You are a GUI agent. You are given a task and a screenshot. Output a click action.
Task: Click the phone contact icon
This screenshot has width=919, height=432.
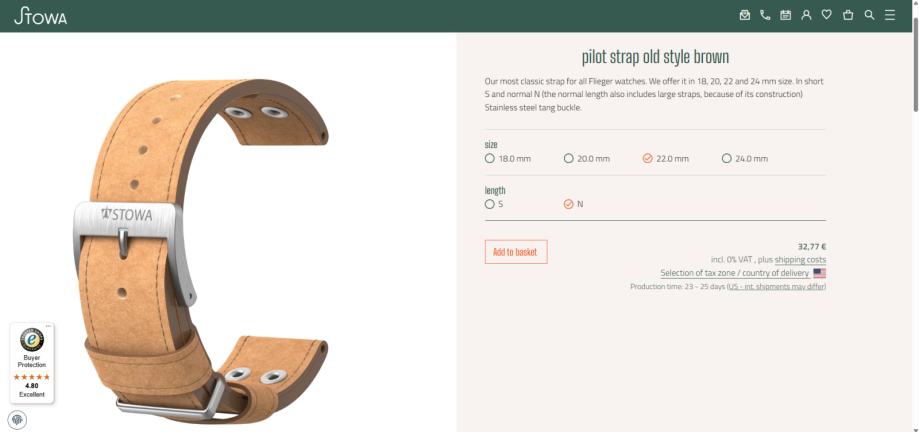(765, 15)
